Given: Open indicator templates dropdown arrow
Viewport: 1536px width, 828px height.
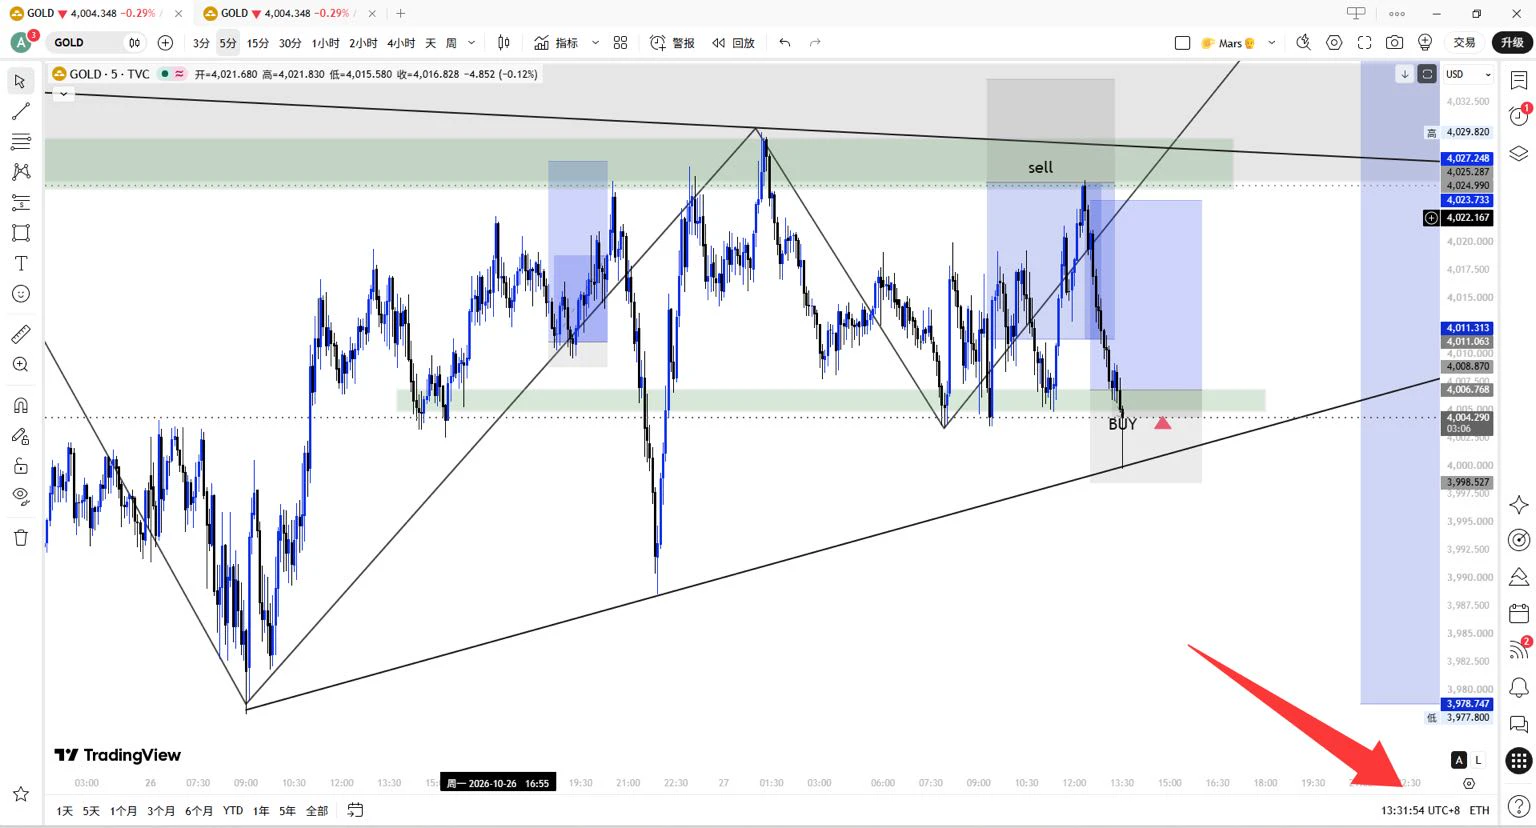Looking at the screenshot, I should 595,43.
